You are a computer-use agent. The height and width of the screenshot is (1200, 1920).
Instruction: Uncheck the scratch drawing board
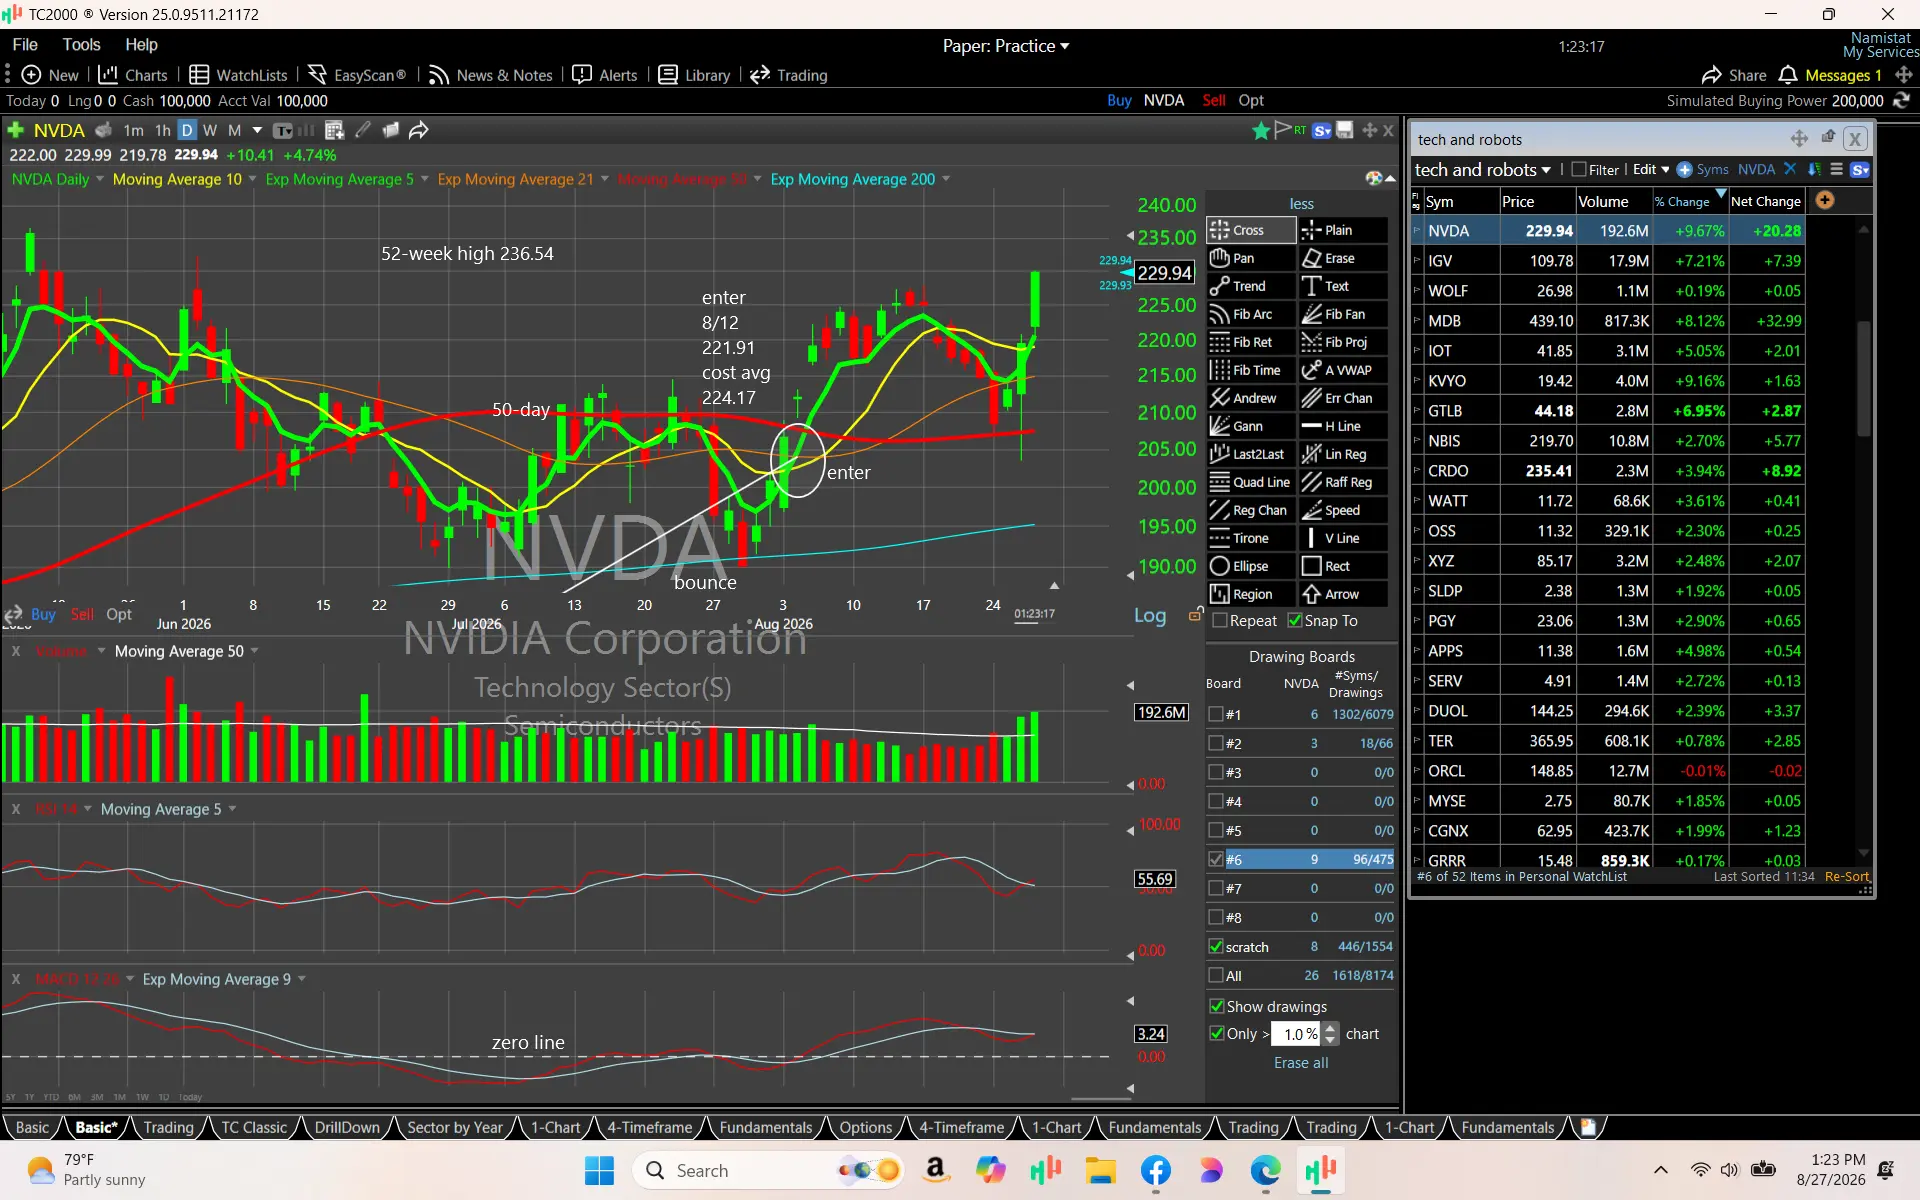1216,946
